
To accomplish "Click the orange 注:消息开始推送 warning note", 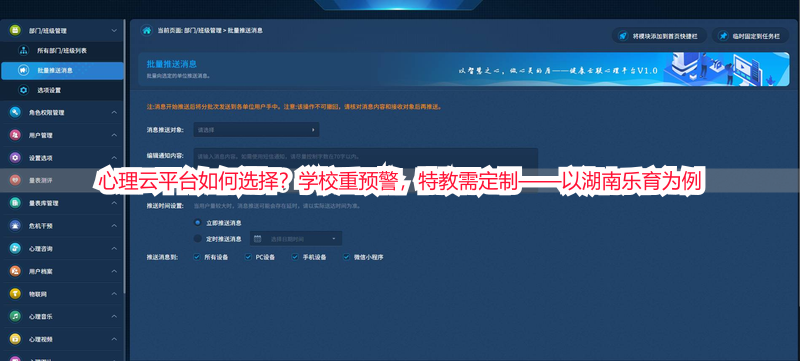I will click(294, 107).
